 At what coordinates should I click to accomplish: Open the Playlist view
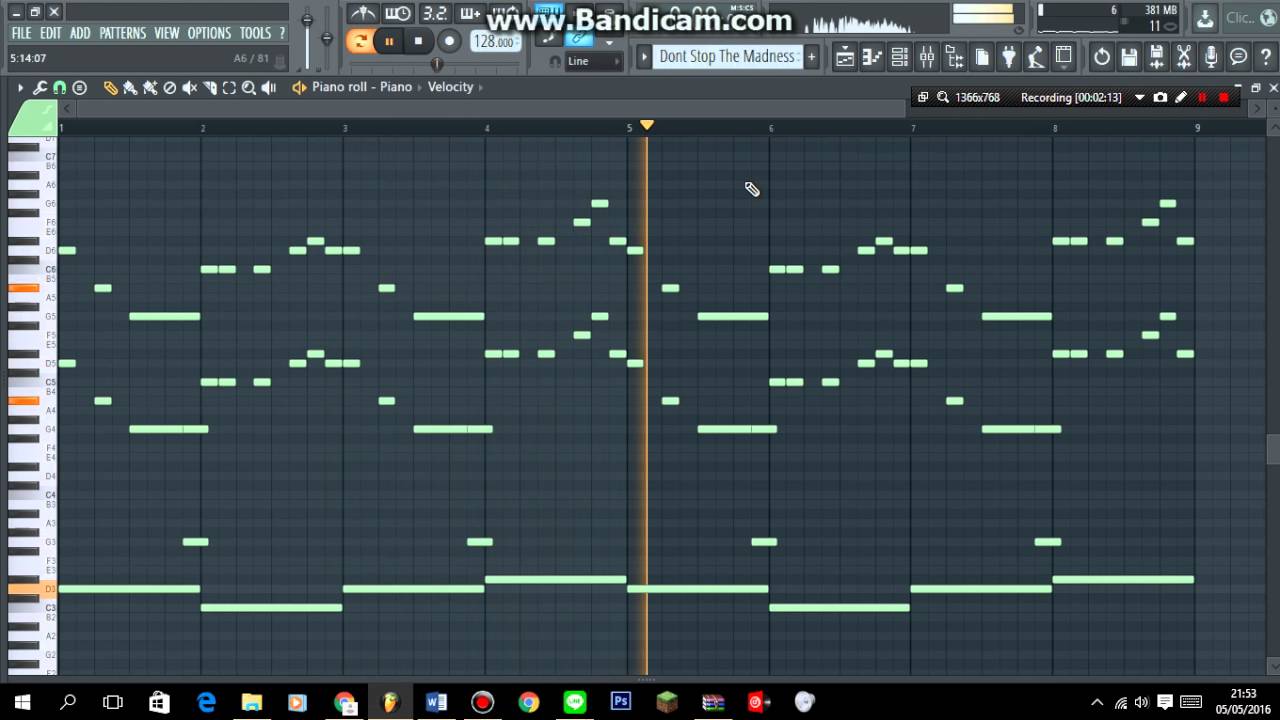coord(845,57)
